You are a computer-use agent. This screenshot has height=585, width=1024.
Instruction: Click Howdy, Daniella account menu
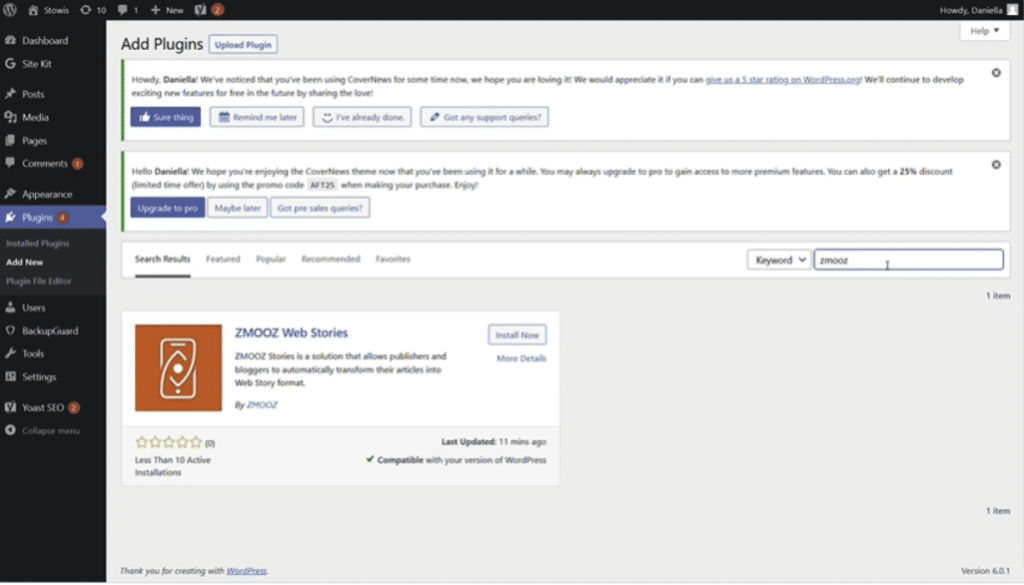tap(978, 10)
